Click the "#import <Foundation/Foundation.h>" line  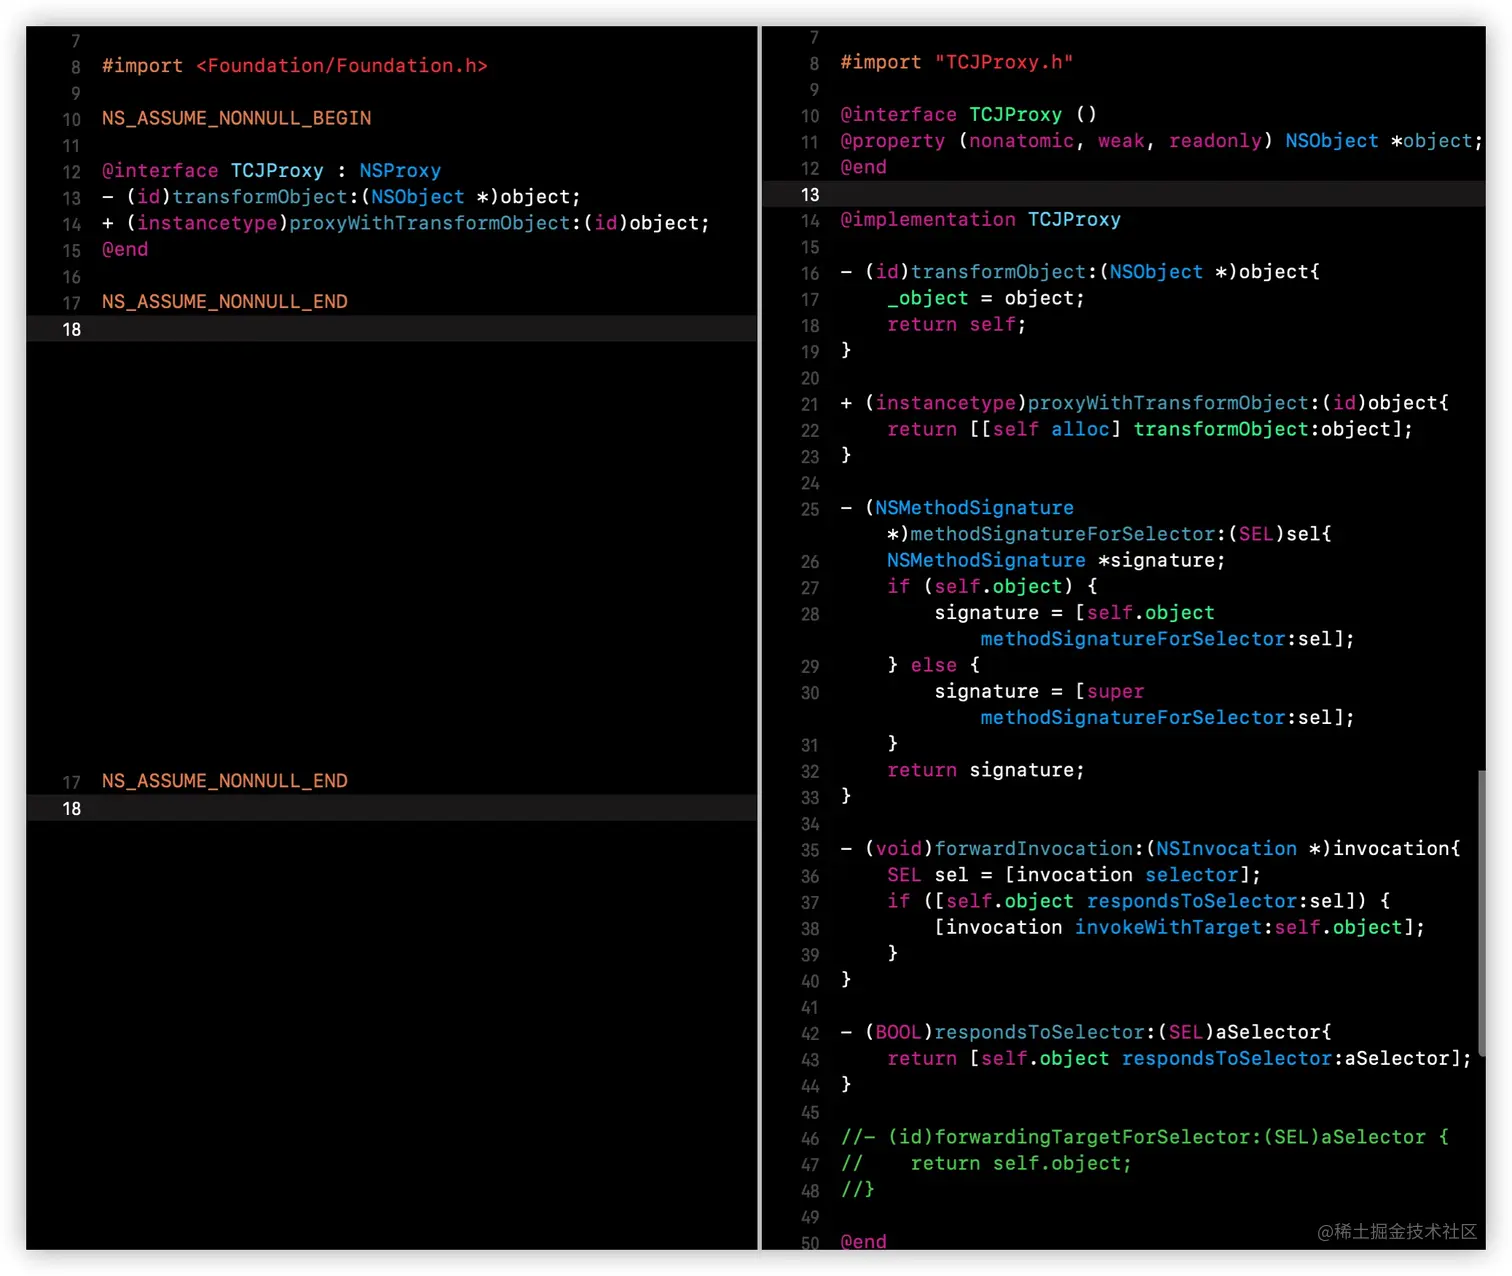coord(295,66)
